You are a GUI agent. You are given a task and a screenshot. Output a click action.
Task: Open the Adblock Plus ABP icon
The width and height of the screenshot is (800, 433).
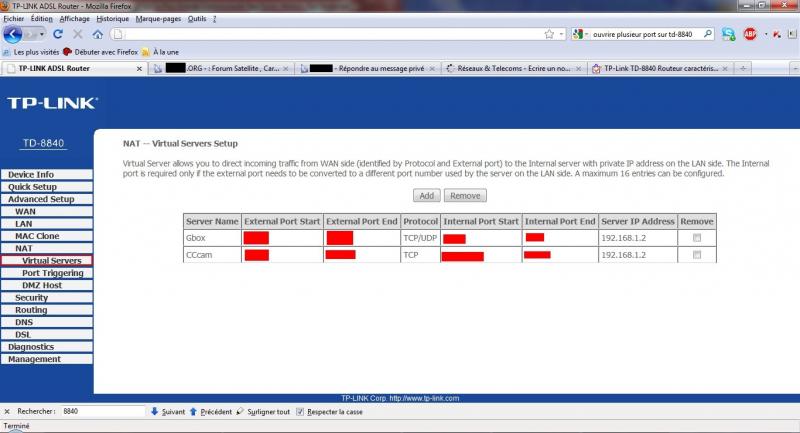click(750, 34)
